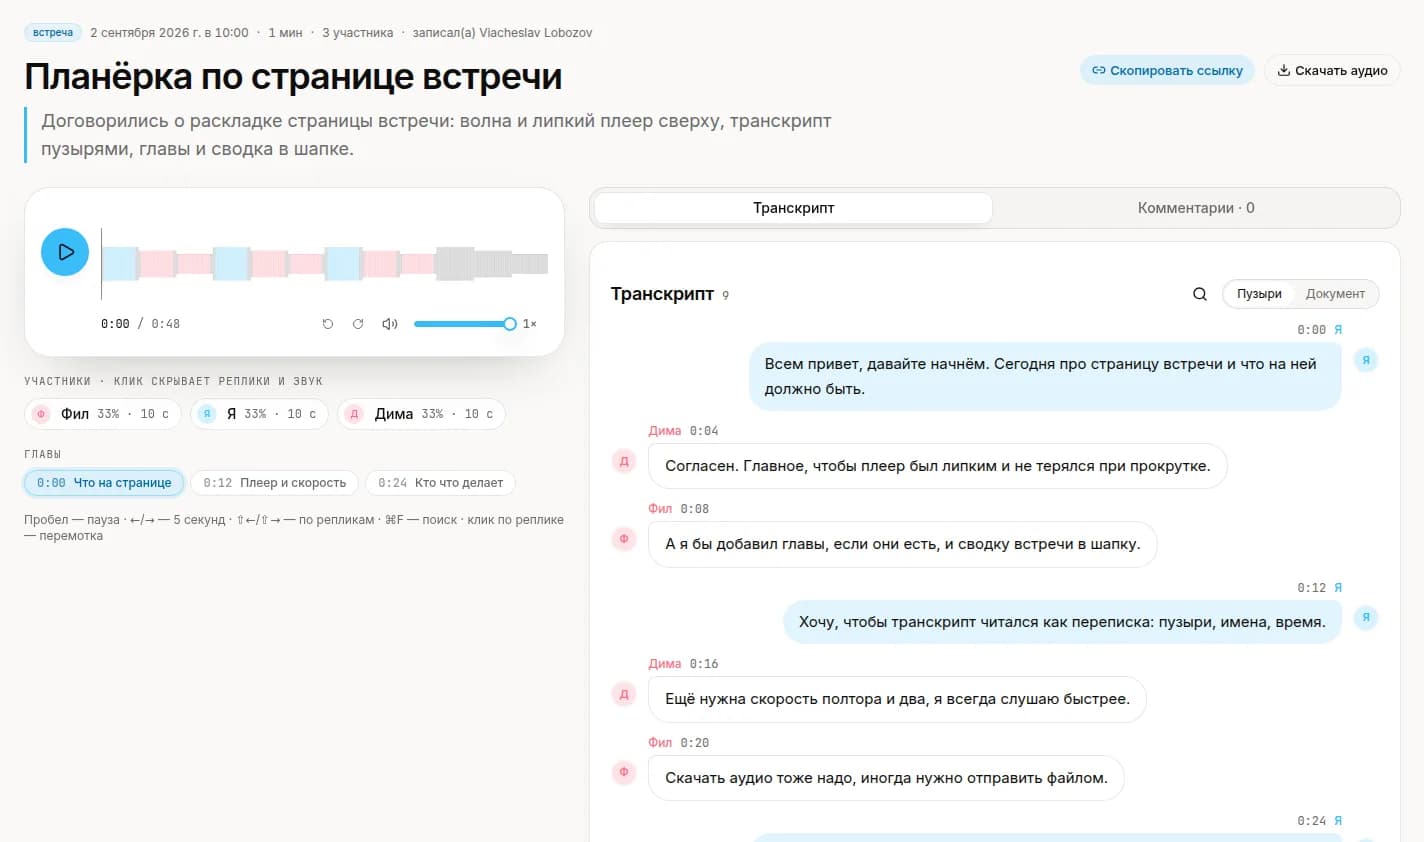Click the встреча tag badge
This screenshot has height=842, width=1424.
pos(53,33)
